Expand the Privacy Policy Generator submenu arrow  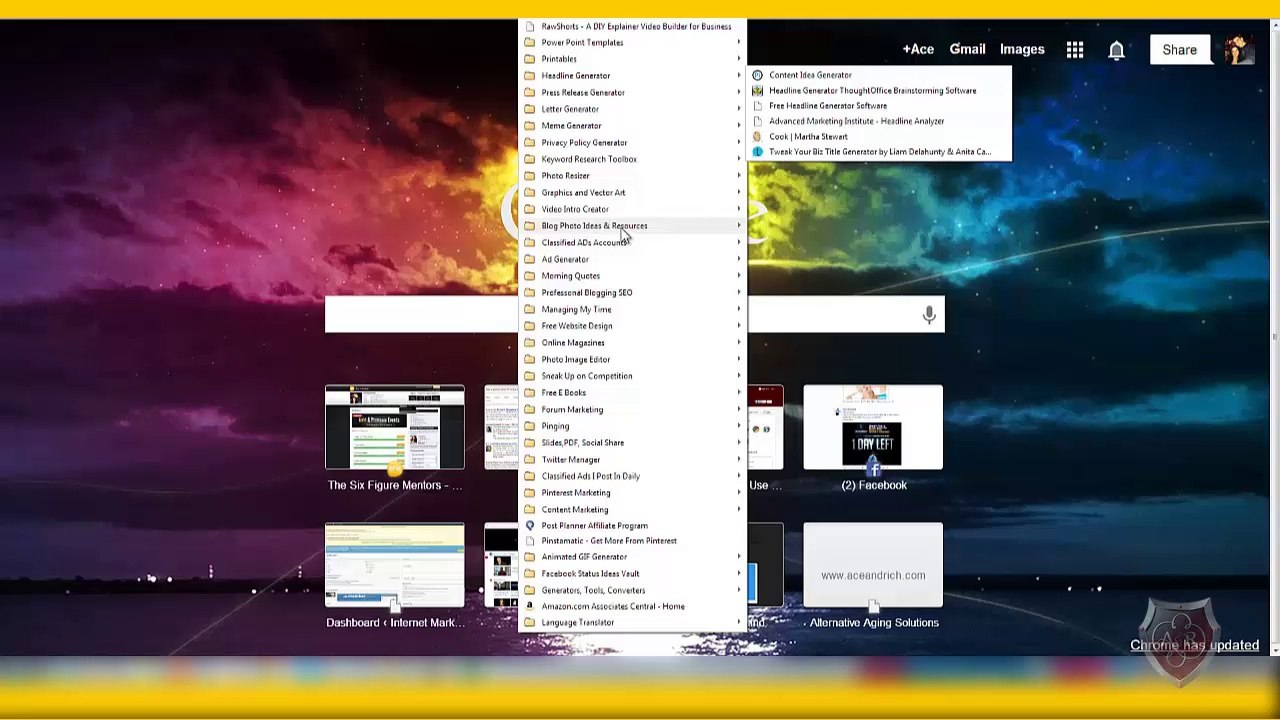(x=739, y=143)
